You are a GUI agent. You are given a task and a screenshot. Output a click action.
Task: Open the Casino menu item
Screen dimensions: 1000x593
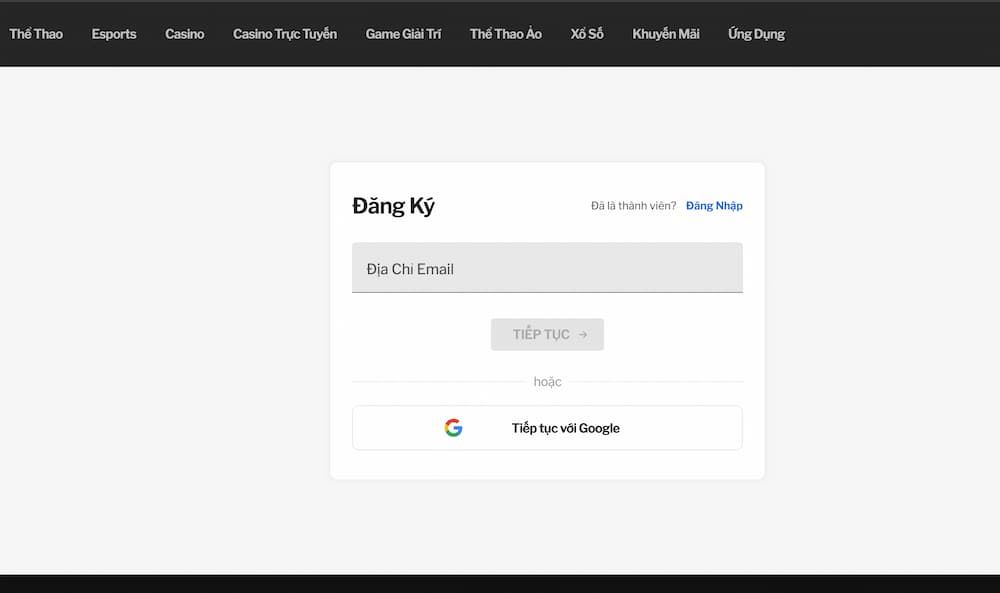[184, 33]
